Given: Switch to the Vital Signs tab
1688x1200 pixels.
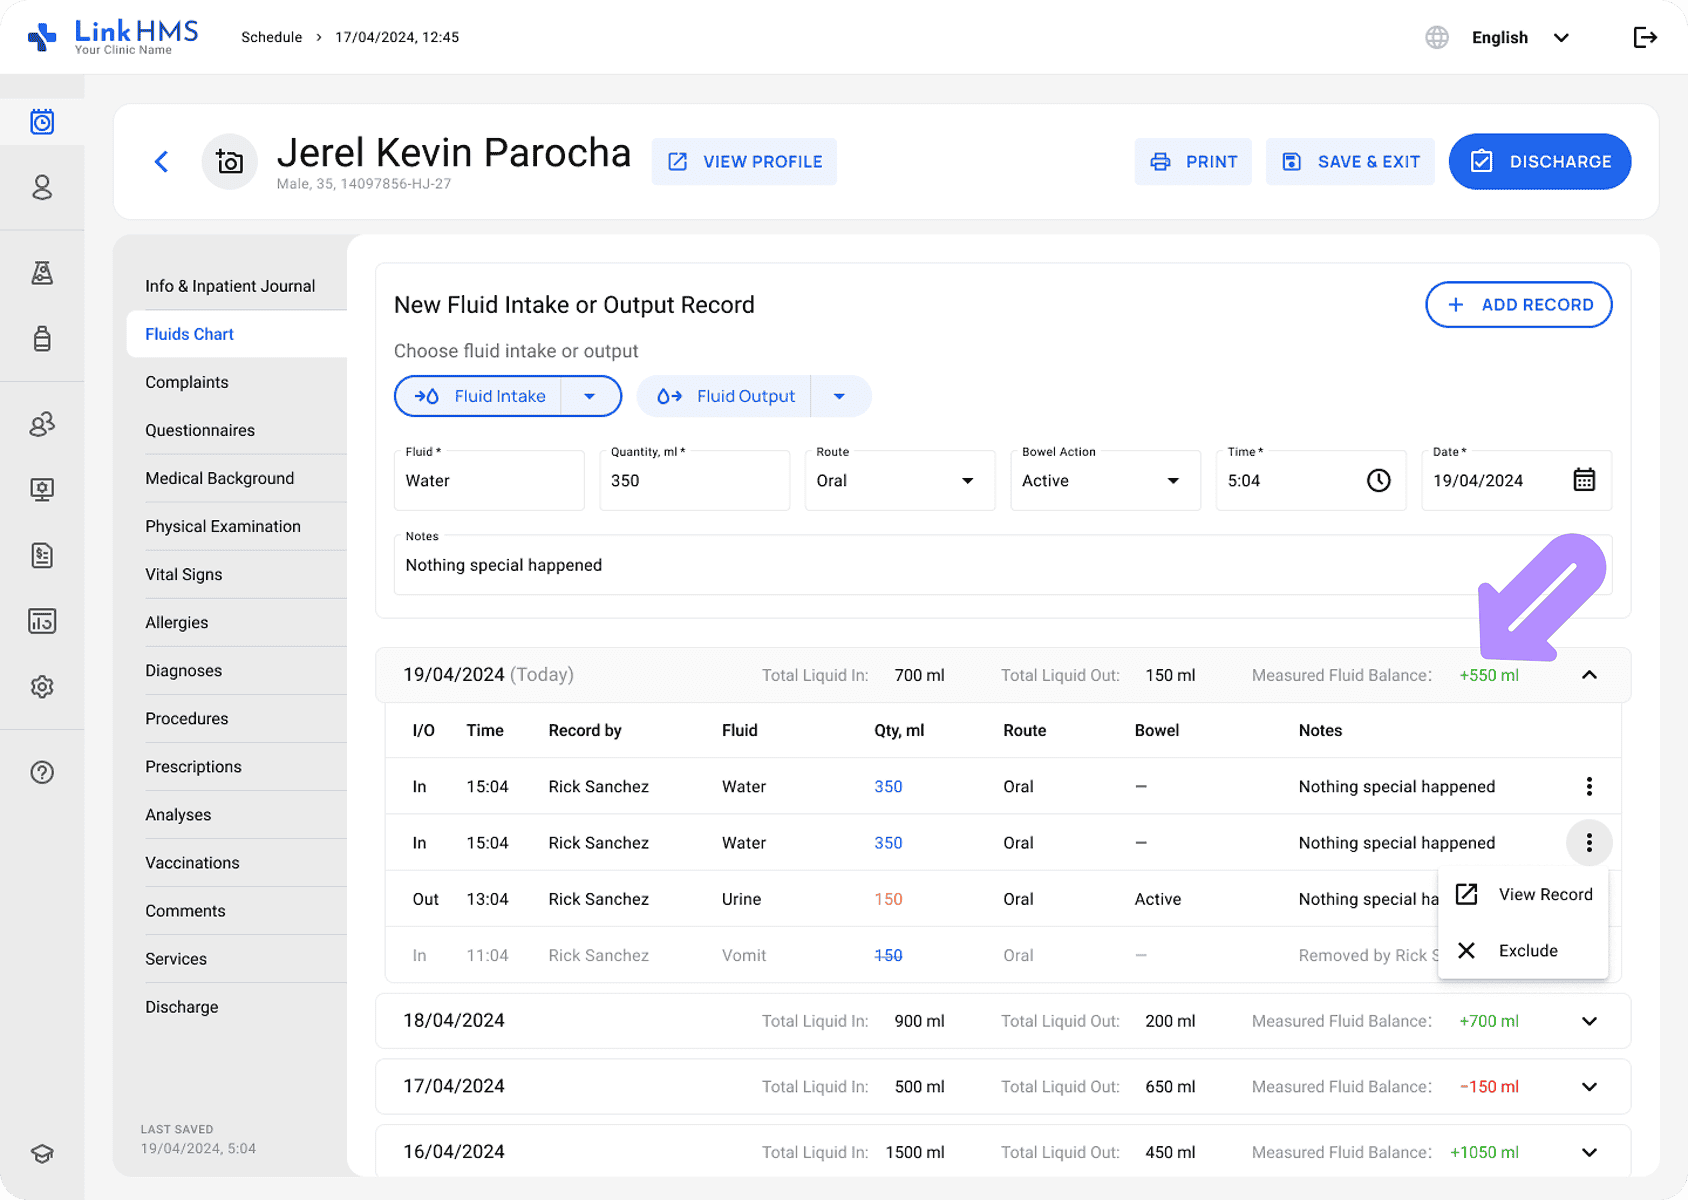Looking at the screenshot, I should [x=184, y=574].
